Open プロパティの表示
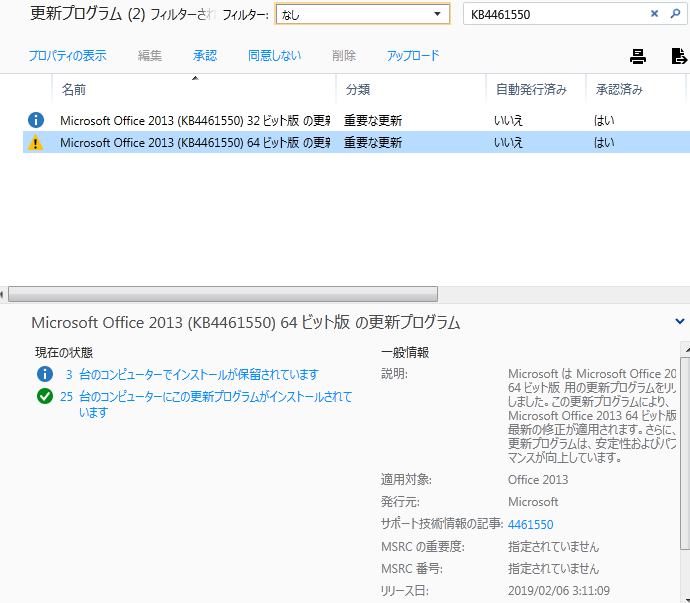Viewport: 690px width, 603px height. (67, 56)
